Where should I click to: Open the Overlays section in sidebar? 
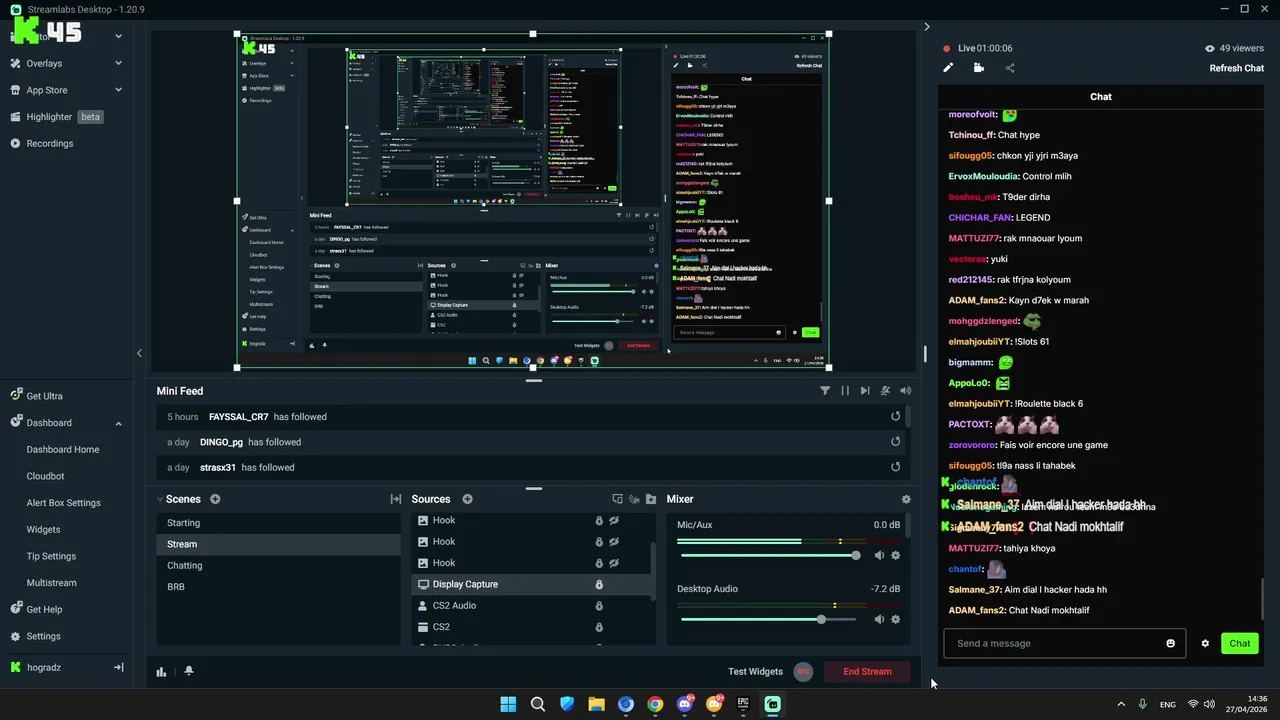(44, 63)
